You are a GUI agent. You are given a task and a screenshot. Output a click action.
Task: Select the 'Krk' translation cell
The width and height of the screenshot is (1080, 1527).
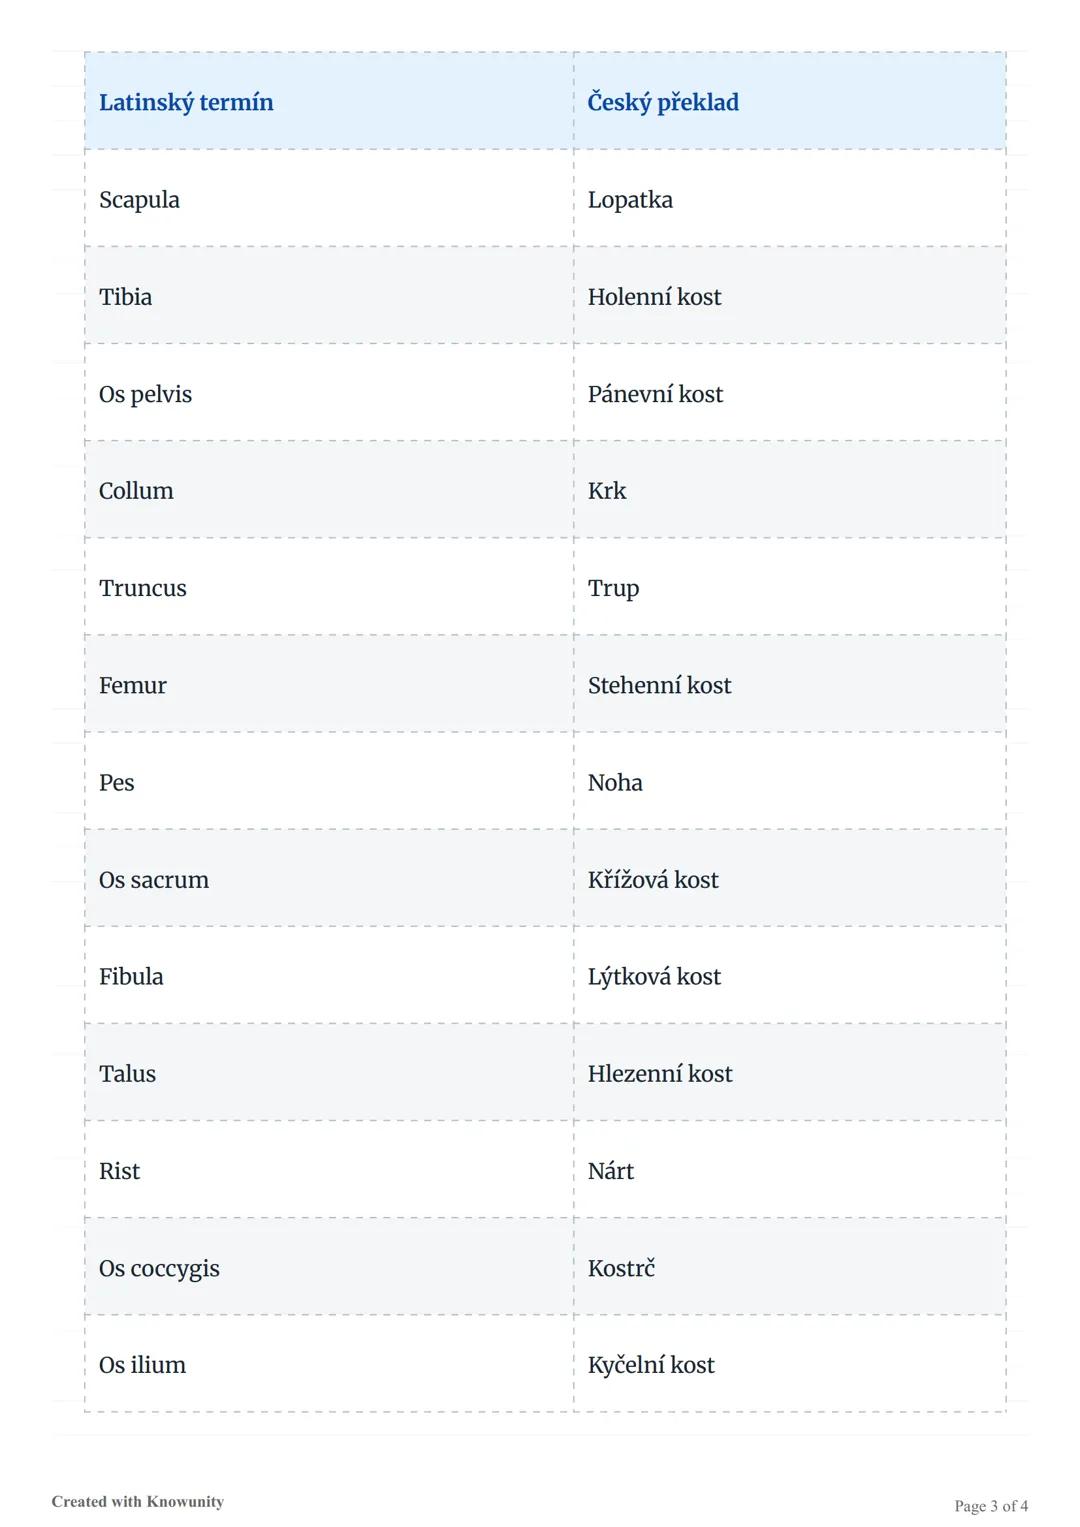(x=607, y=491)
